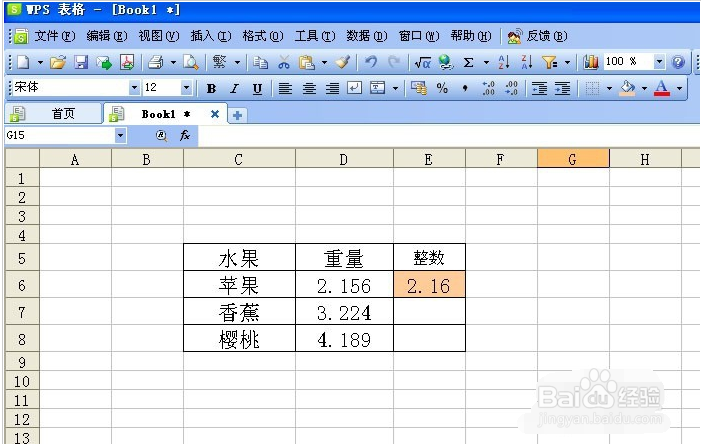Click the Name Box showing G15
The width and height of the screenshot is (701, 444).
click(x=59, y=135)
